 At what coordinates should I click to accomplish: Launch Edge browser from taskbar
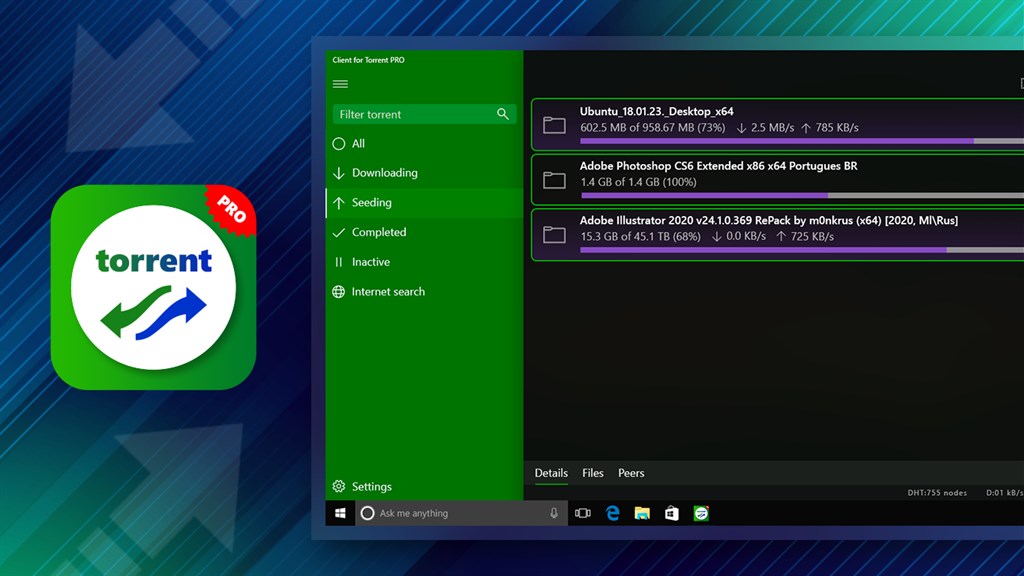612,513
